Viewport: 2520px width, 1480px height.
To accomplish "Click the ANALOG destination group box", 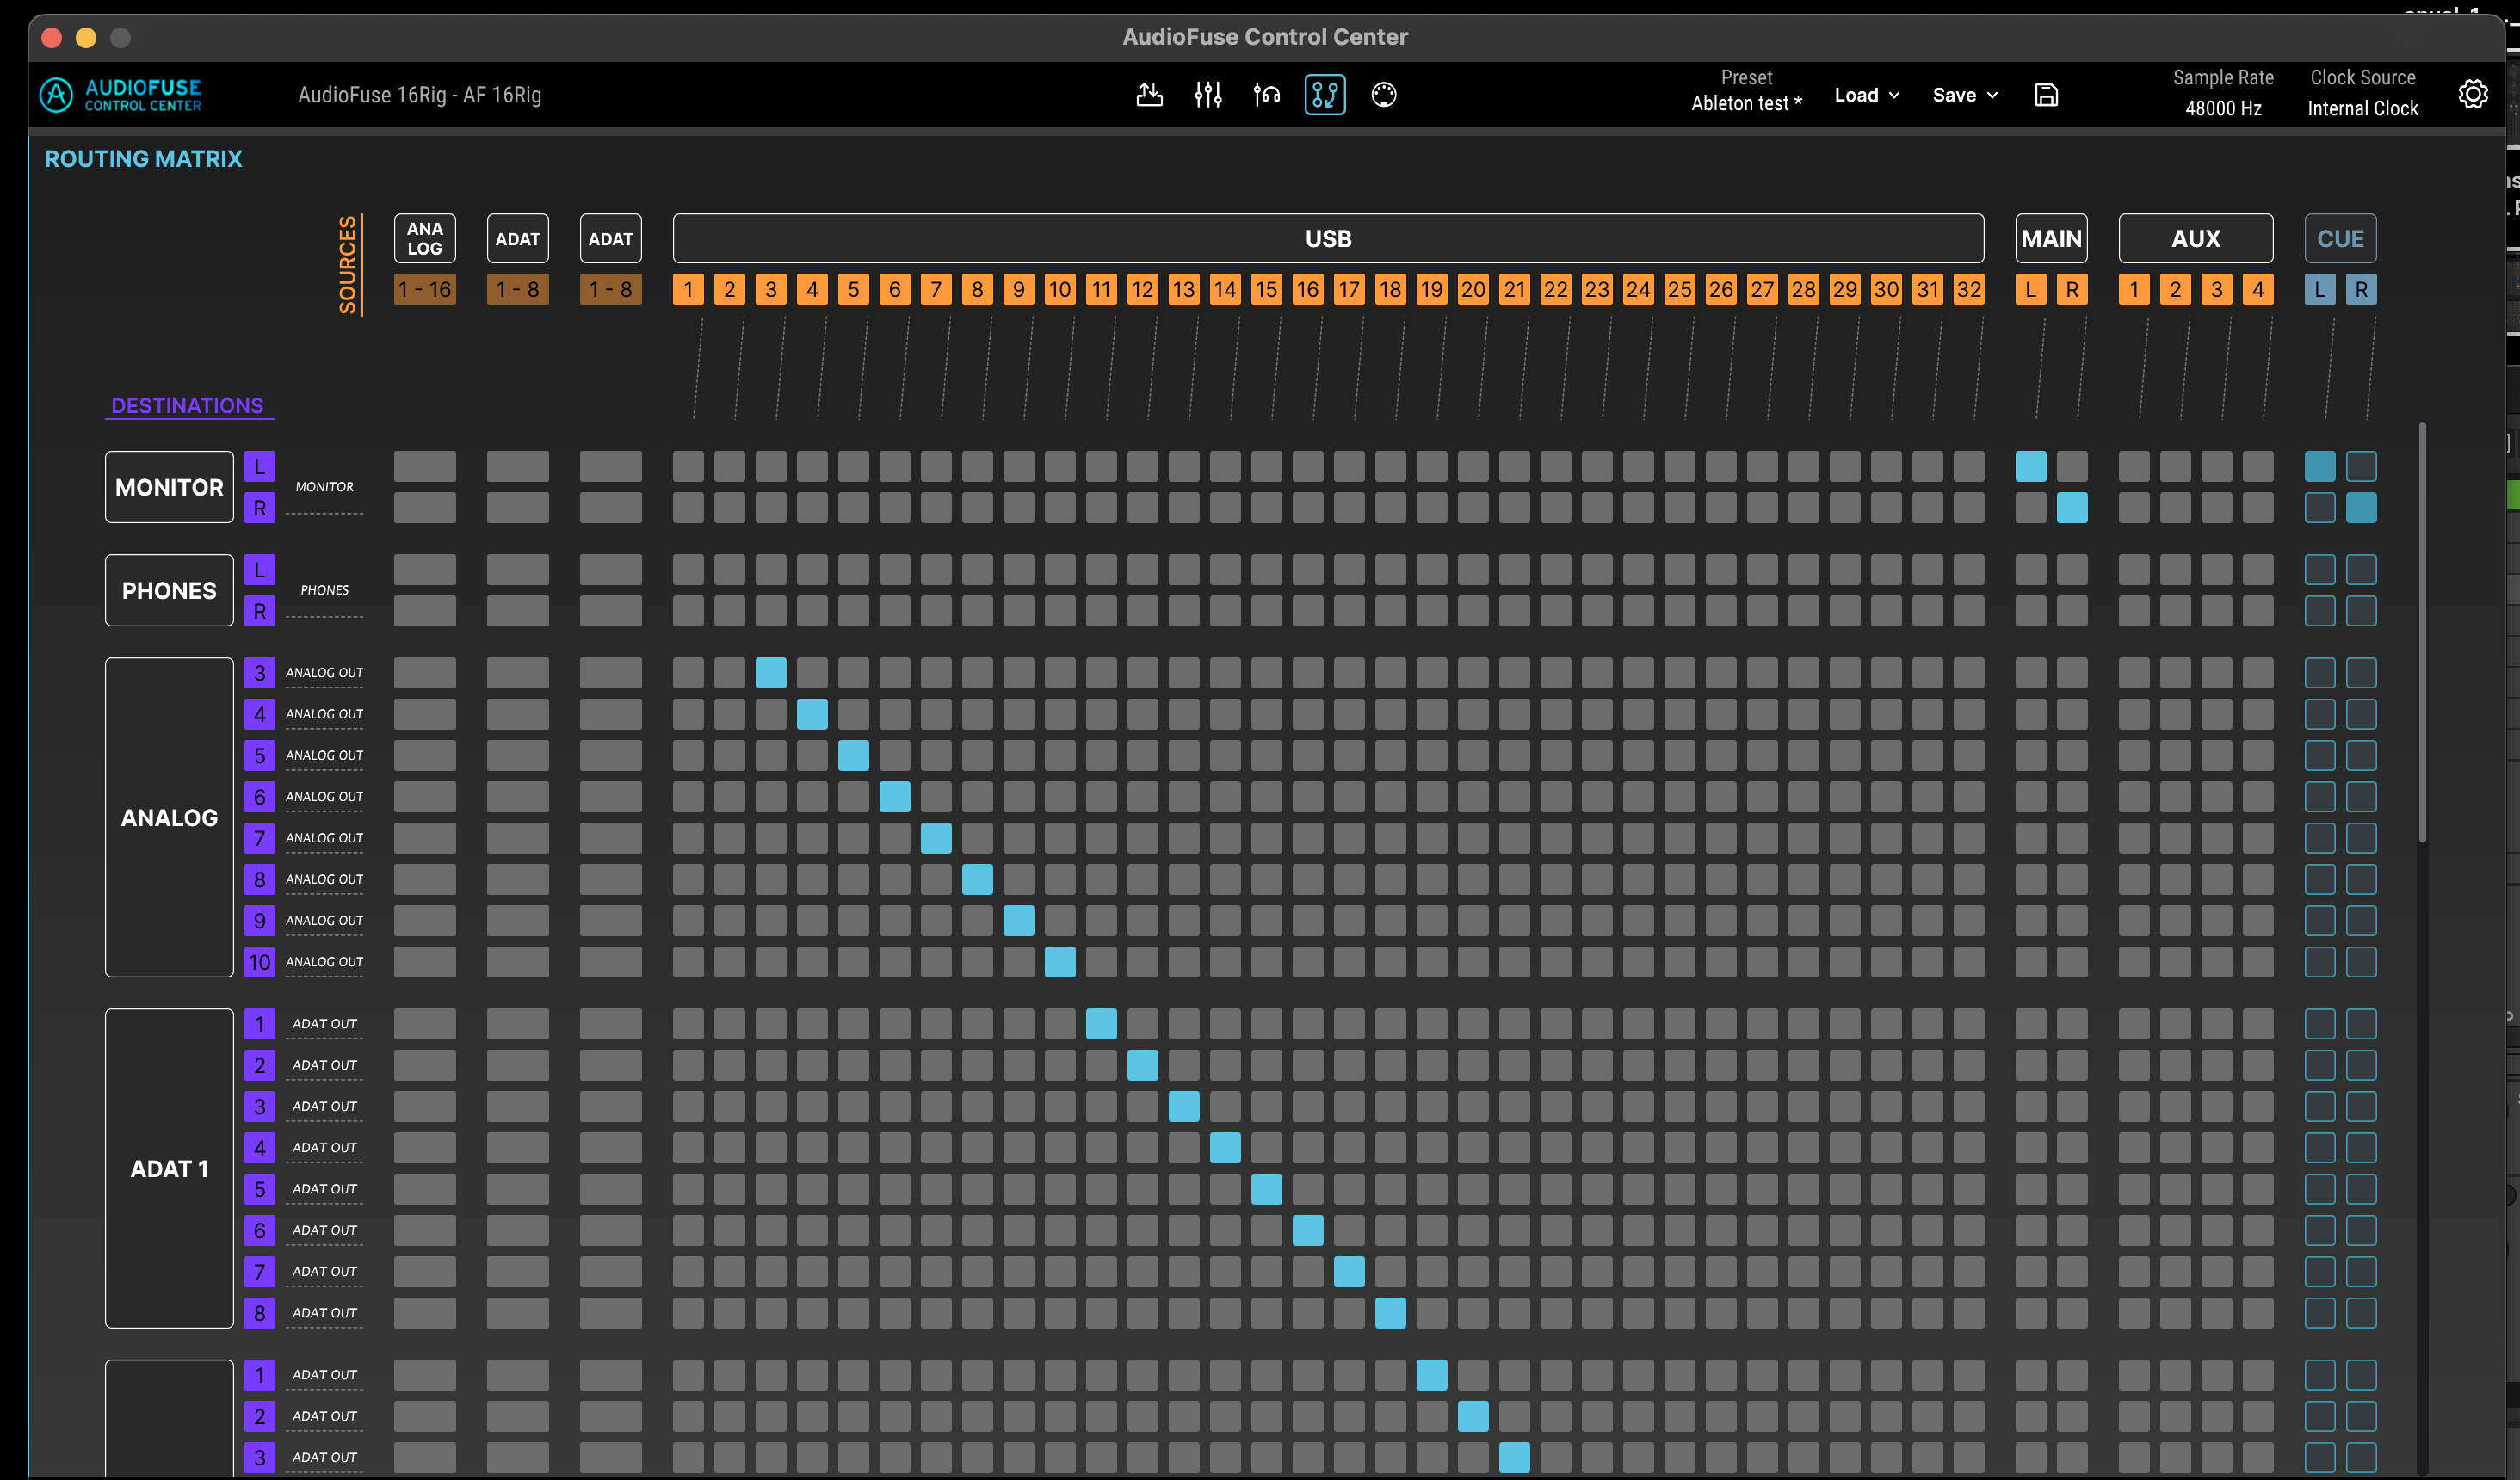I will click(169, 817).
